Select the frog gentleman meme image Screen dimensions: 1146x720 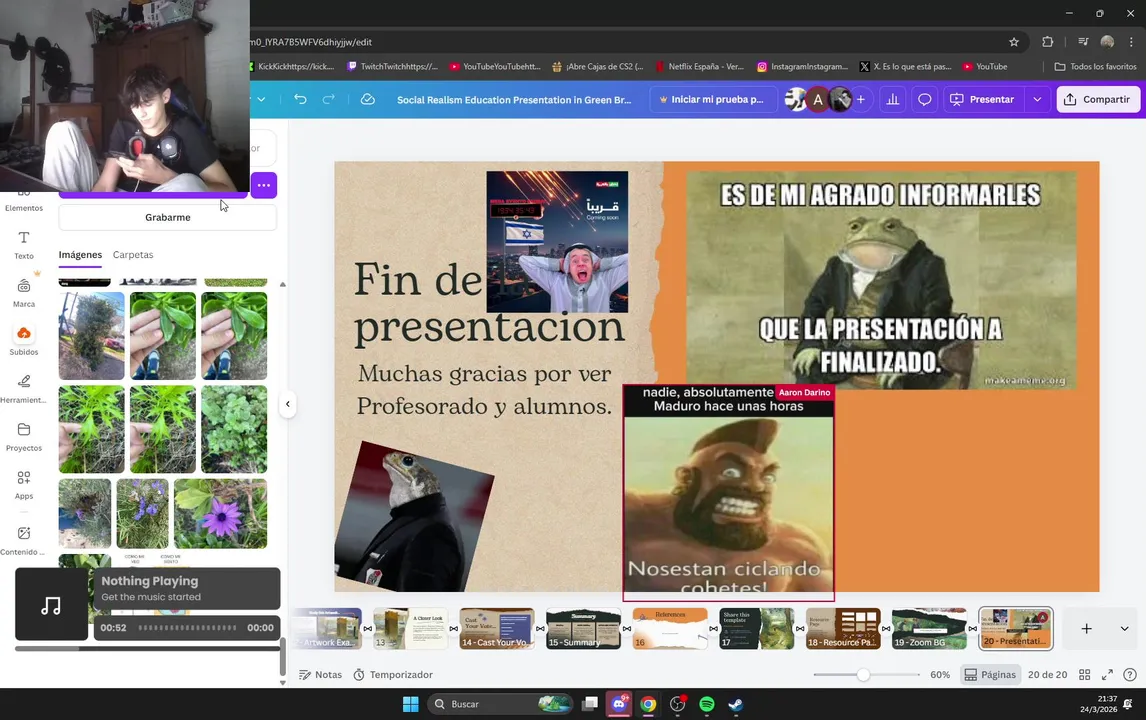coord(881,279)
